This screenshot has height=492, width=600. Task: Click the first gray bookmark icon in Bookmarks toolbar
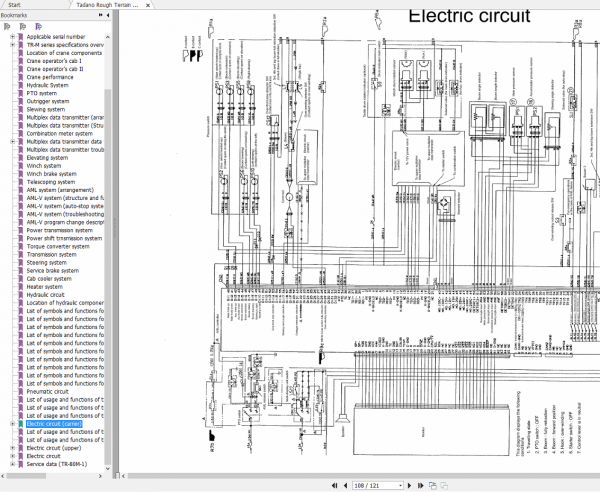(x=7, y=26)
